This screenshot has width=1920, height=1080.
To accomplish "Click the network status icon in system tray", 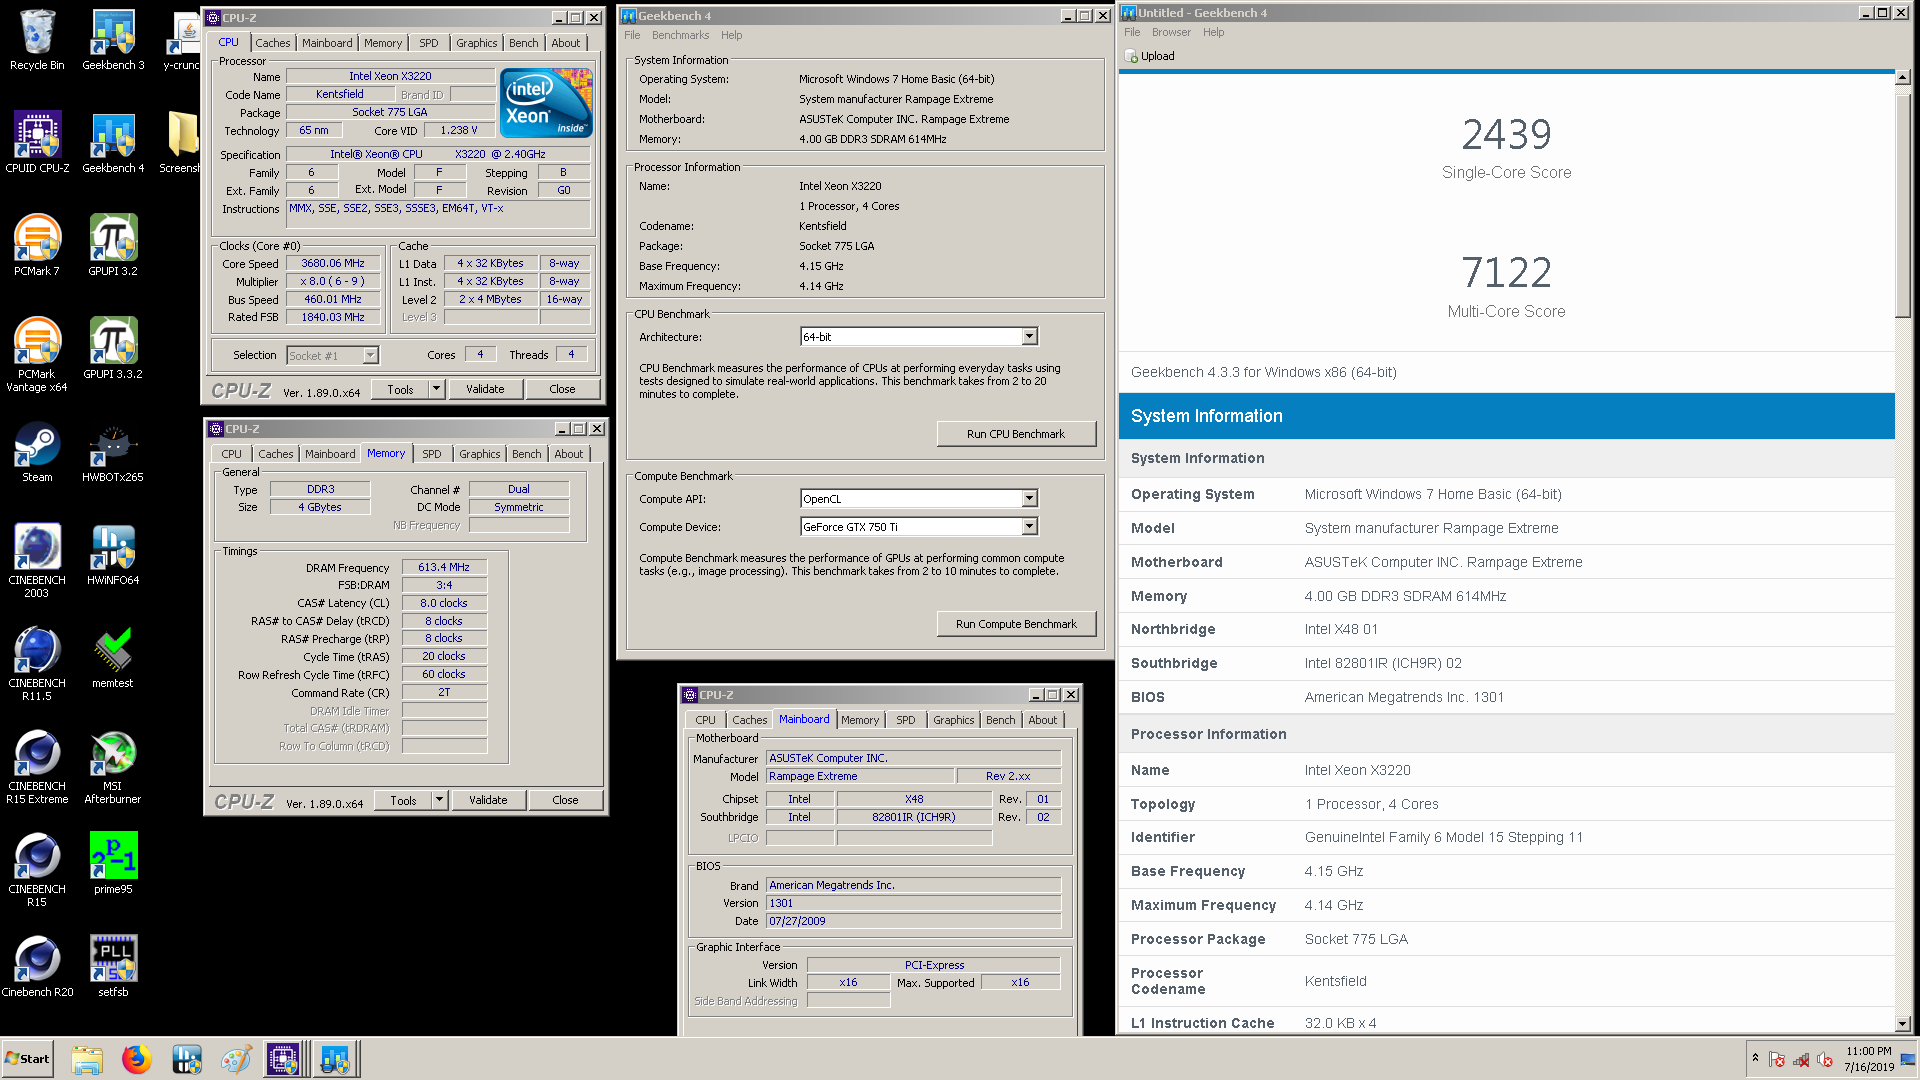I will pos(1801,1059).
